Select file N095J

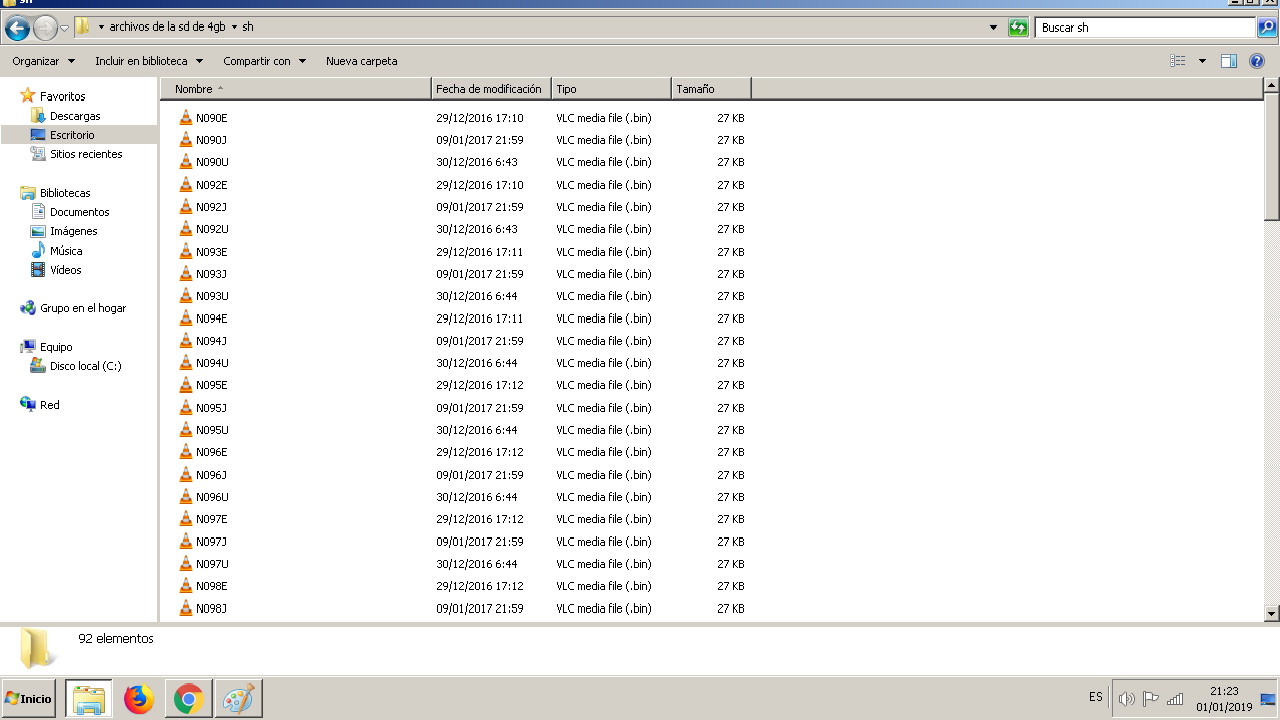coord(211,408)
